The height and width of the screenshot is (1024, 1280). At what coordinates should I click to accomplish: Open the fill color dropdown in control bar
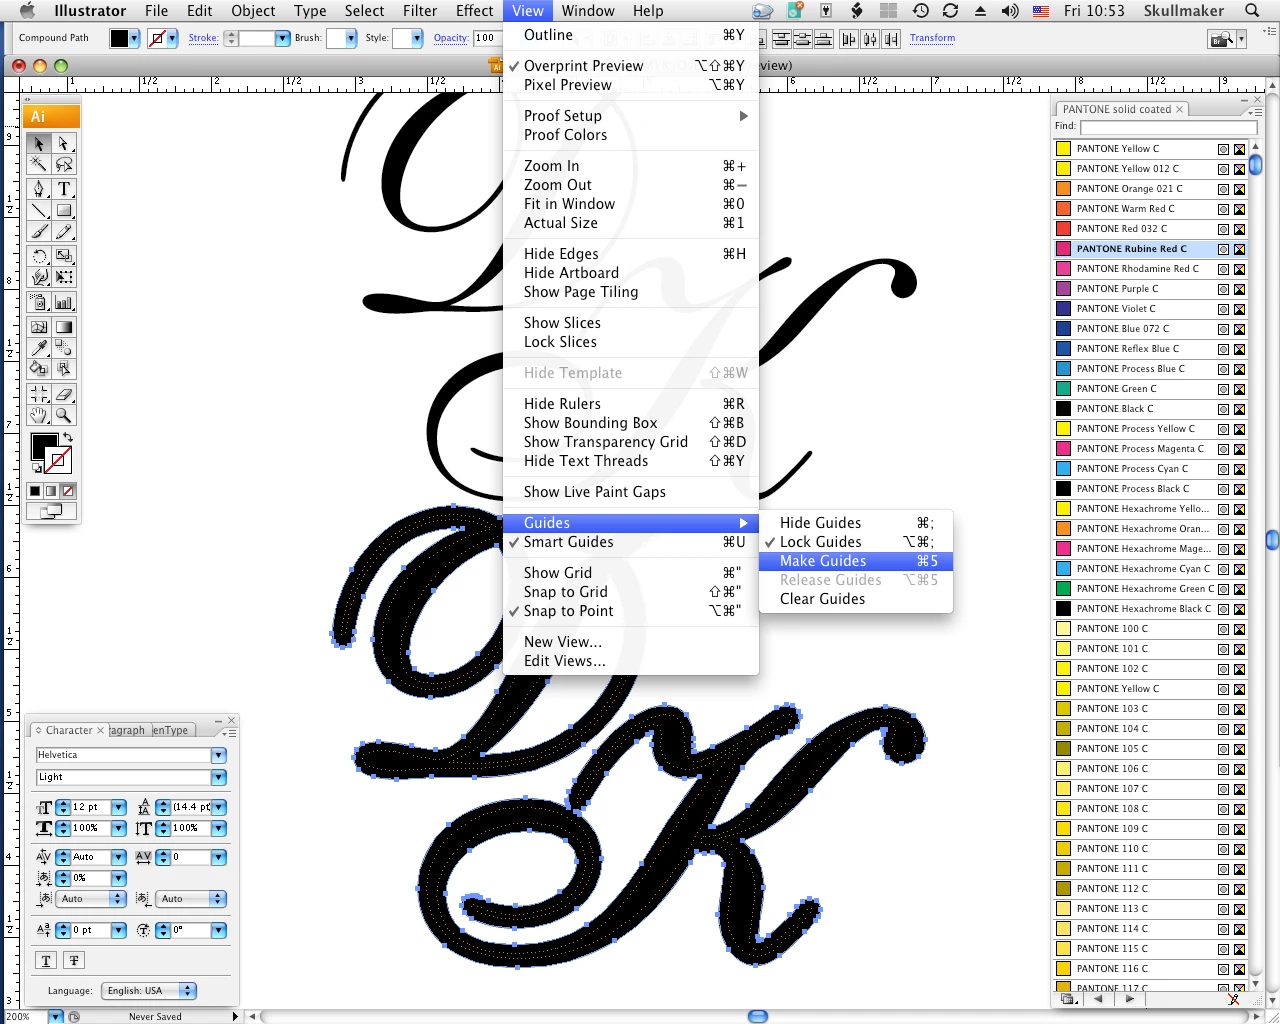coord(134,38)
